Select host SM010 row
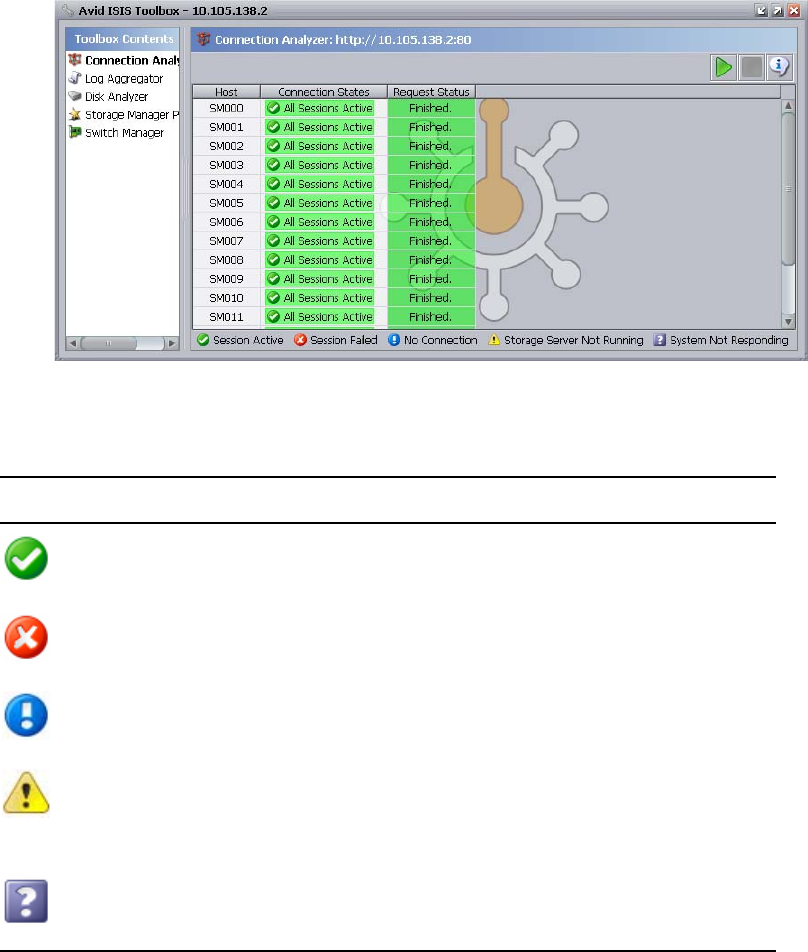 tap(334, 298)
